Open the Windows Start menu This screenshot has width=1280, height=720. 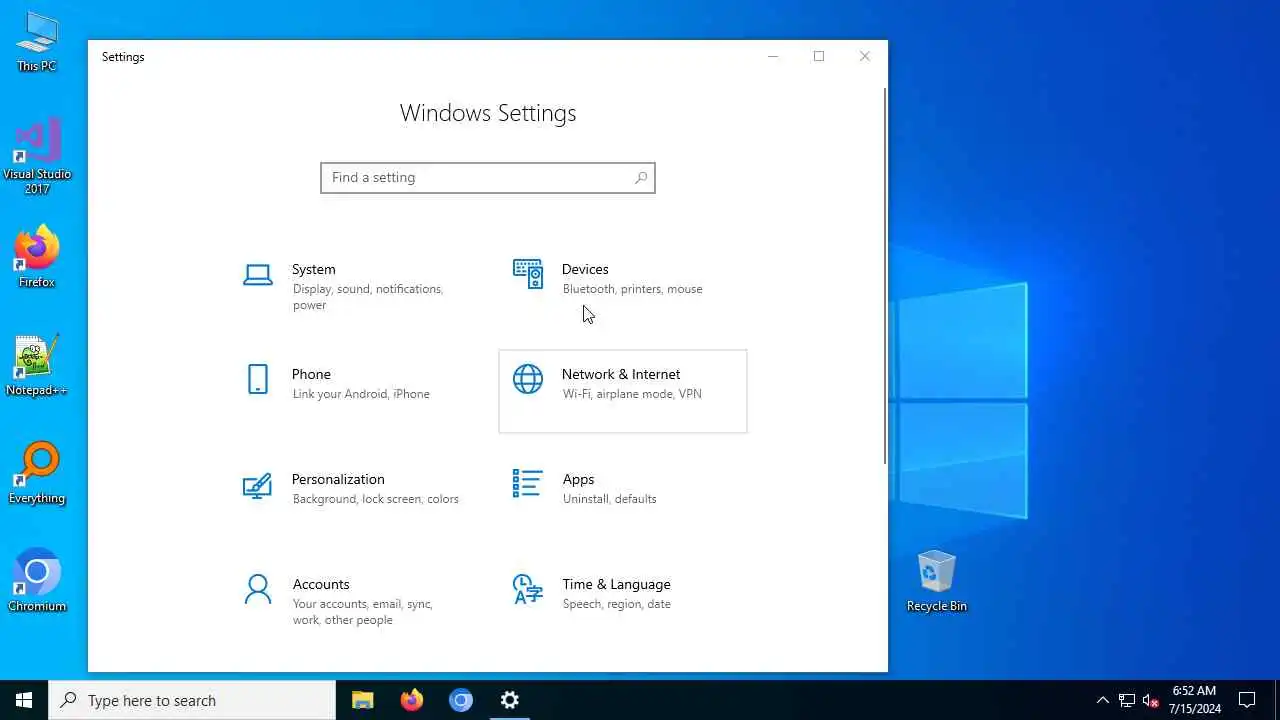tap(24, 700)
